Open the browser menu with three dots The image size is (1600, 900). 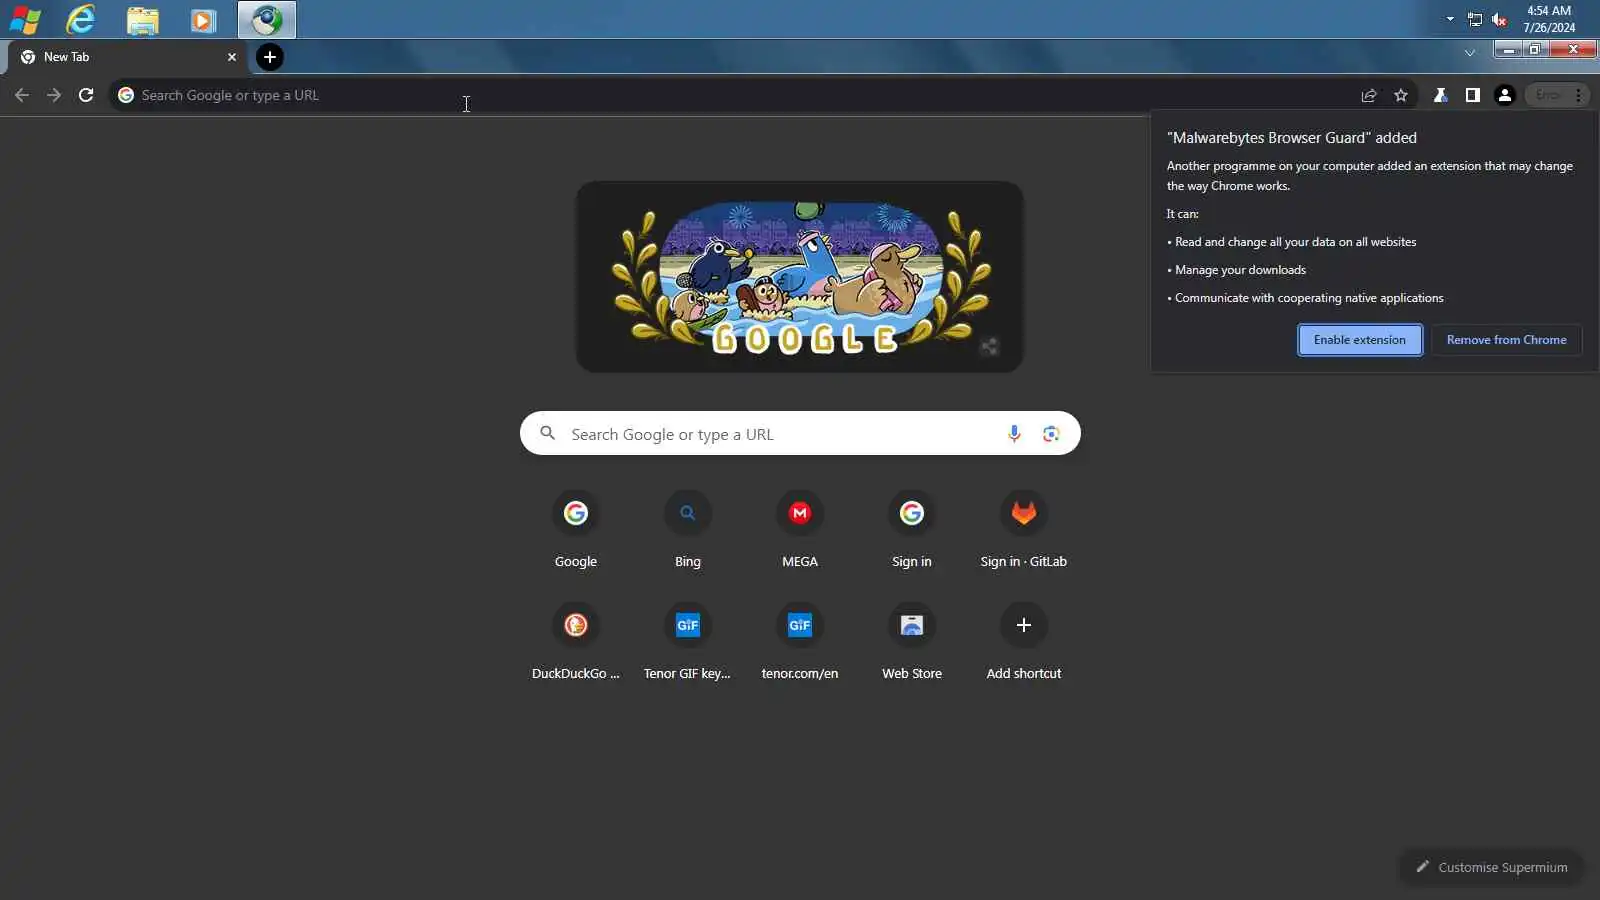click(1579, 95)
